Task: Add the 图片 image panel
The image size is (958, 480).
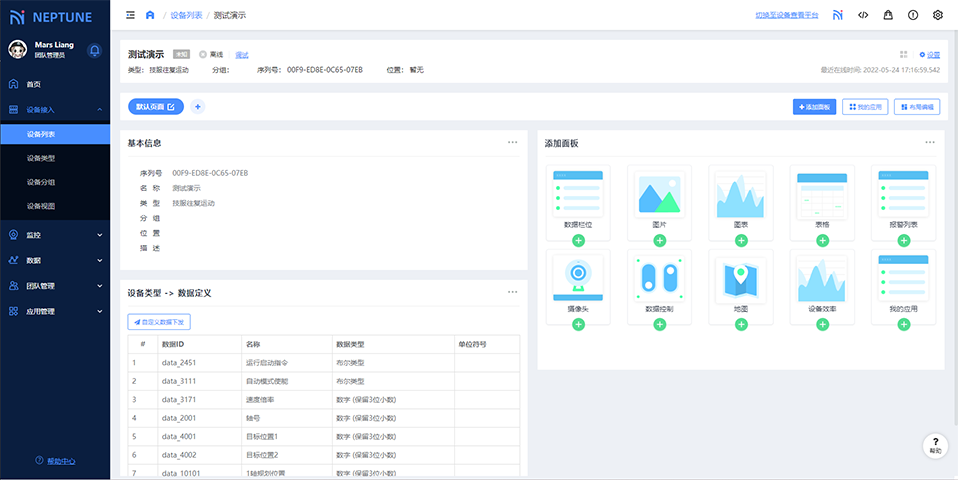Action: pos(659,241)
